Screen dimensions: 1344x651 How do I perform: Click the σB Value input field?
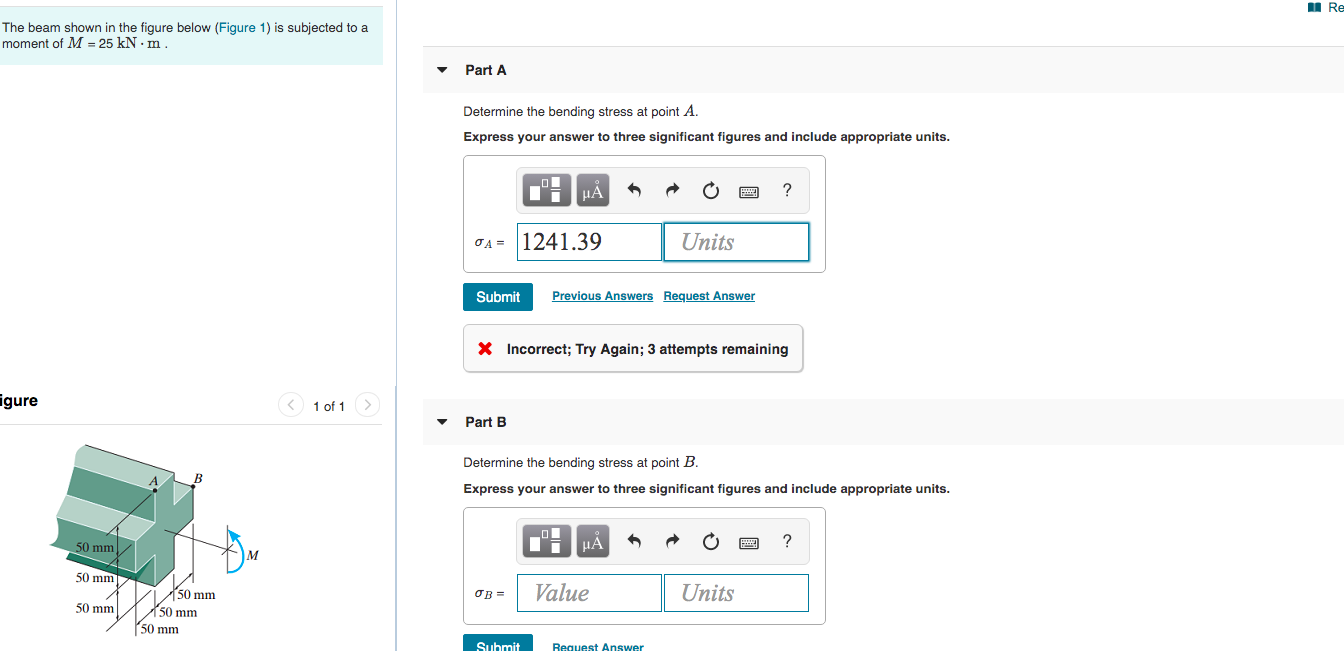click(589, 593)
